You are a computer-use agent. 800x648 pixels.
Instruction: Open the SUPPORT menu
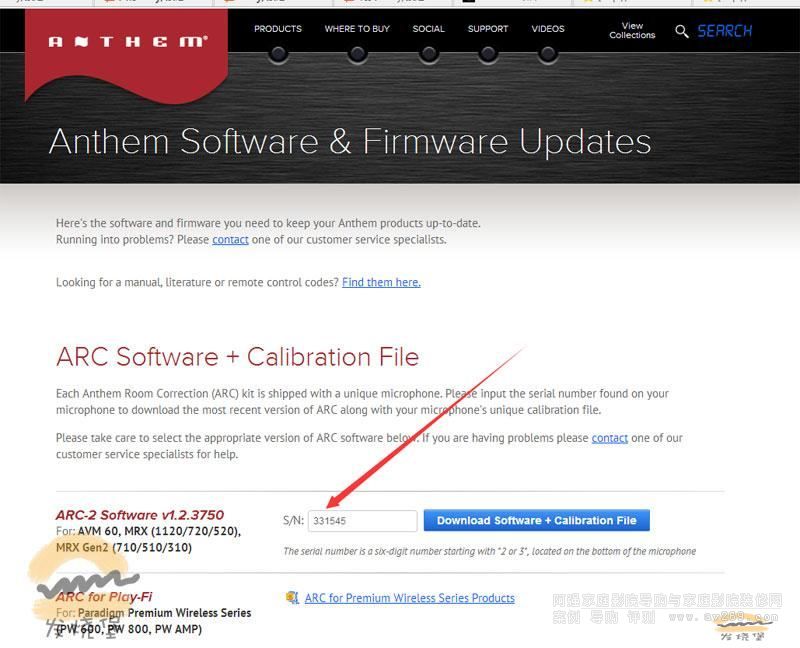pyautogui.click(x=488, y=29)
